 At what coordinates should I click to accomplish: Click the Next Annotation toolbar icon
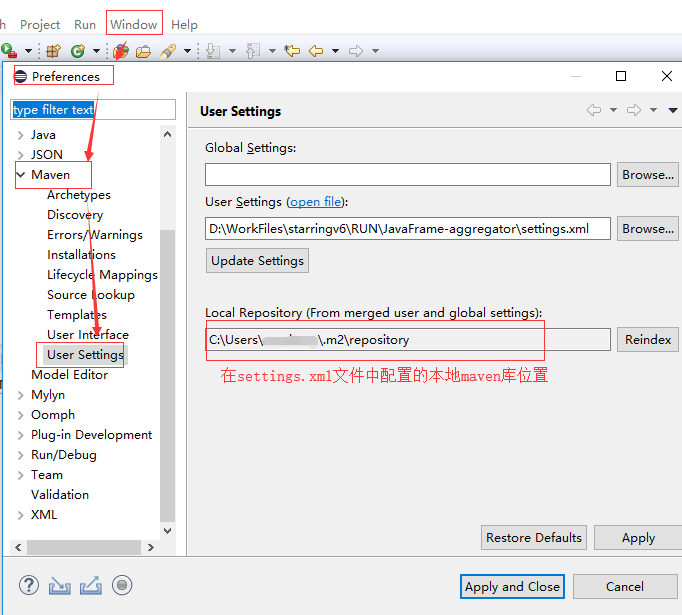pyautogui.click(x=213, y=51)
